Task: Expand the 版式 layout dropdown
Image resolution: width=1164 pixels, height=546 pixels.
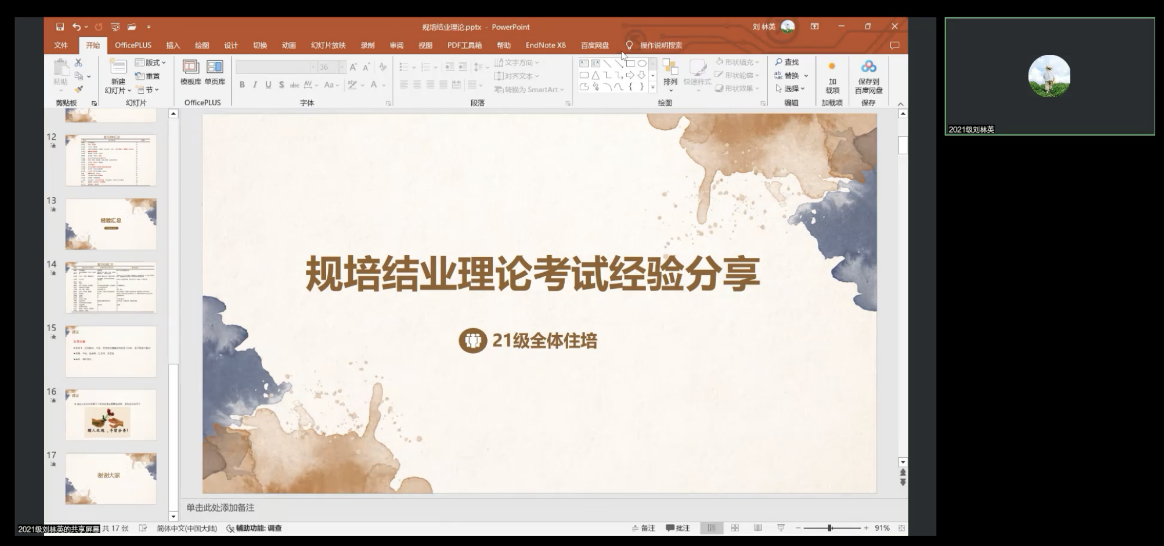Action: 152,62
